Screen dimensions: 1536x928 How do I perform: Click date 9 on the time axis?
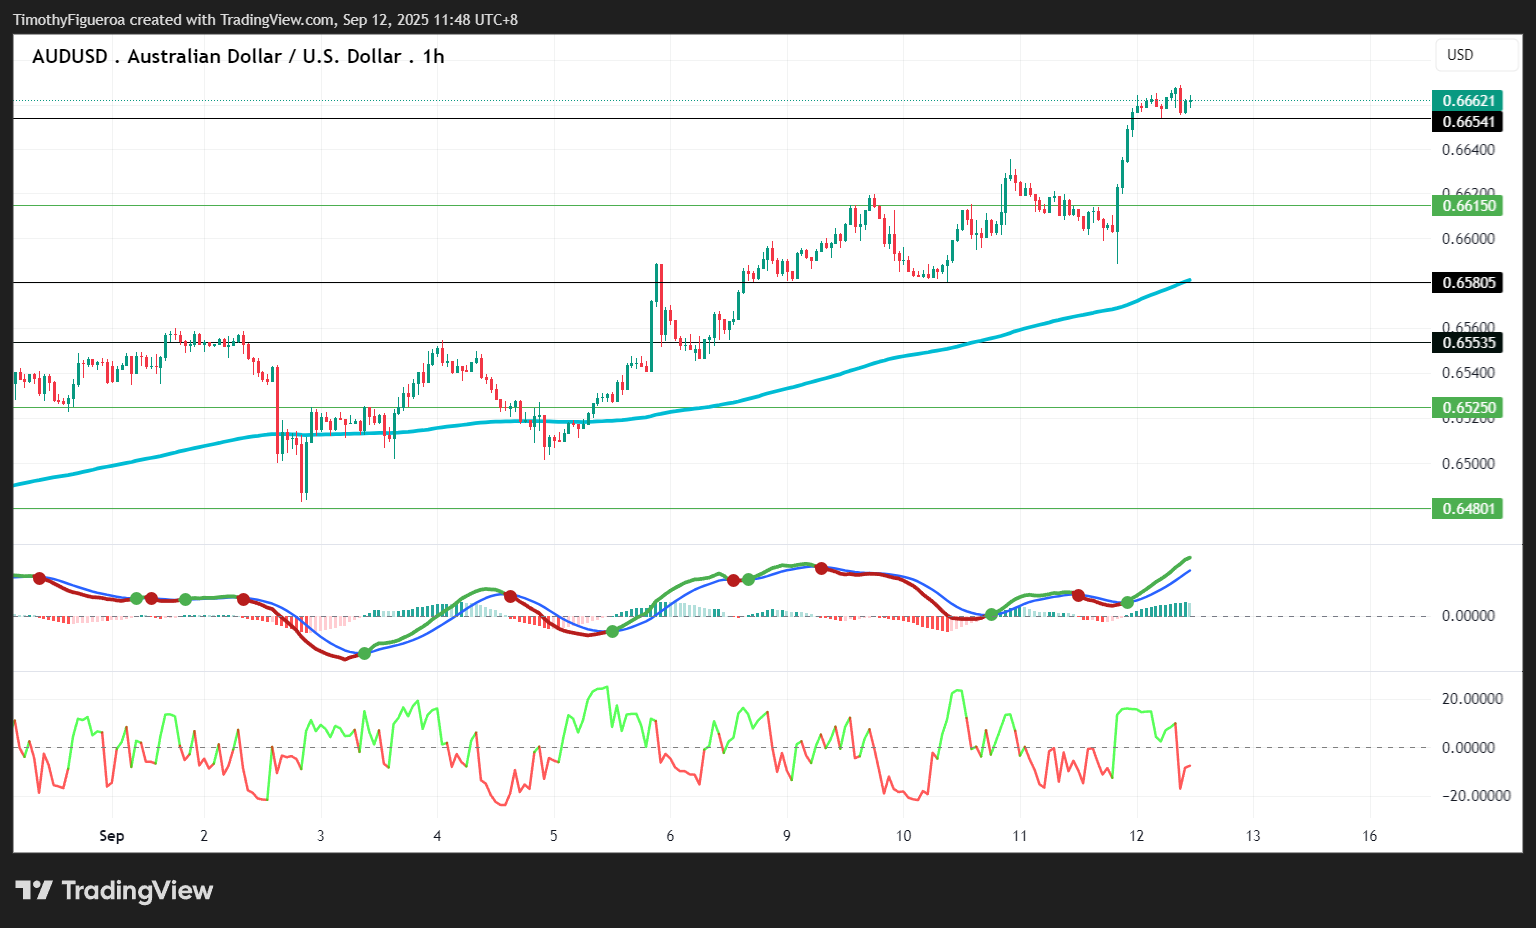[787, 836]
